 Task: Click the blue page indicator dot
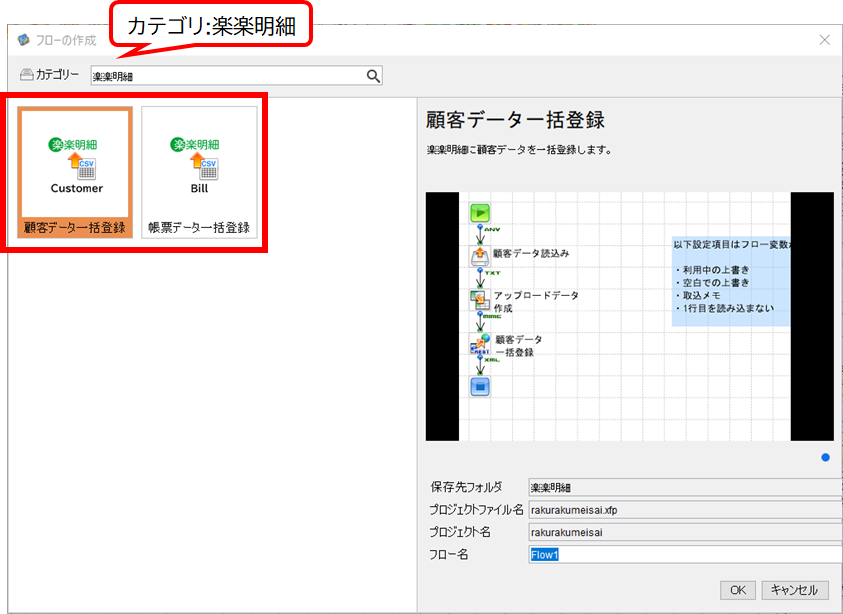825,458
